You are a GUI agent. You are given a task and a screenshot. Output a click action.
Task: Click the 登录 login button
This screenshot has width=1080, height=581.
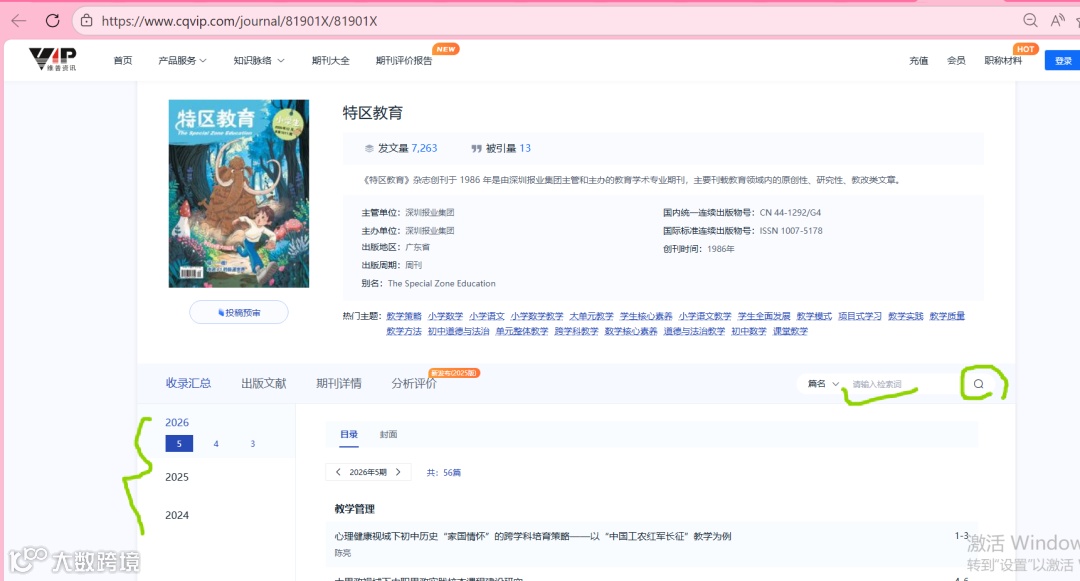point(1063,61)
